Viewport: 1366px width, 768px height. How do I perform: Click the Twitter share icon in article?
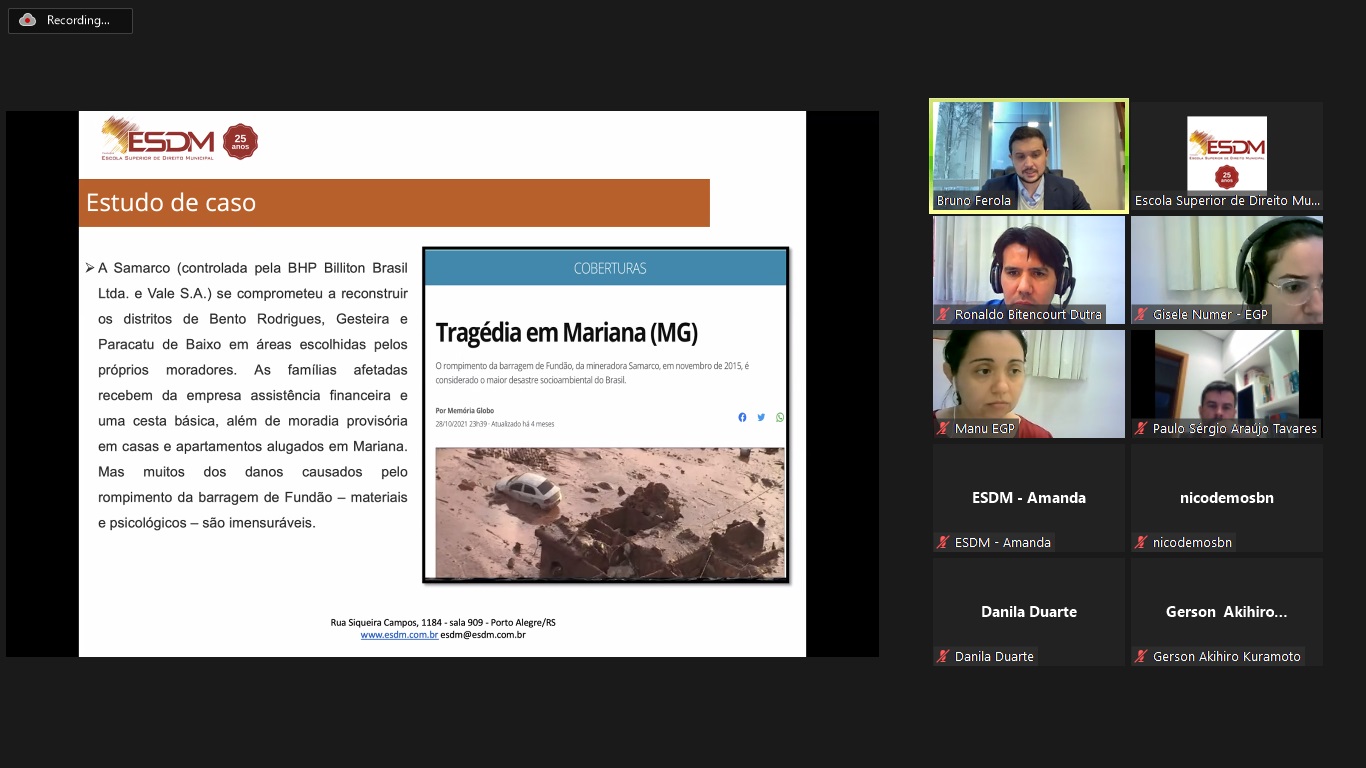761,417
